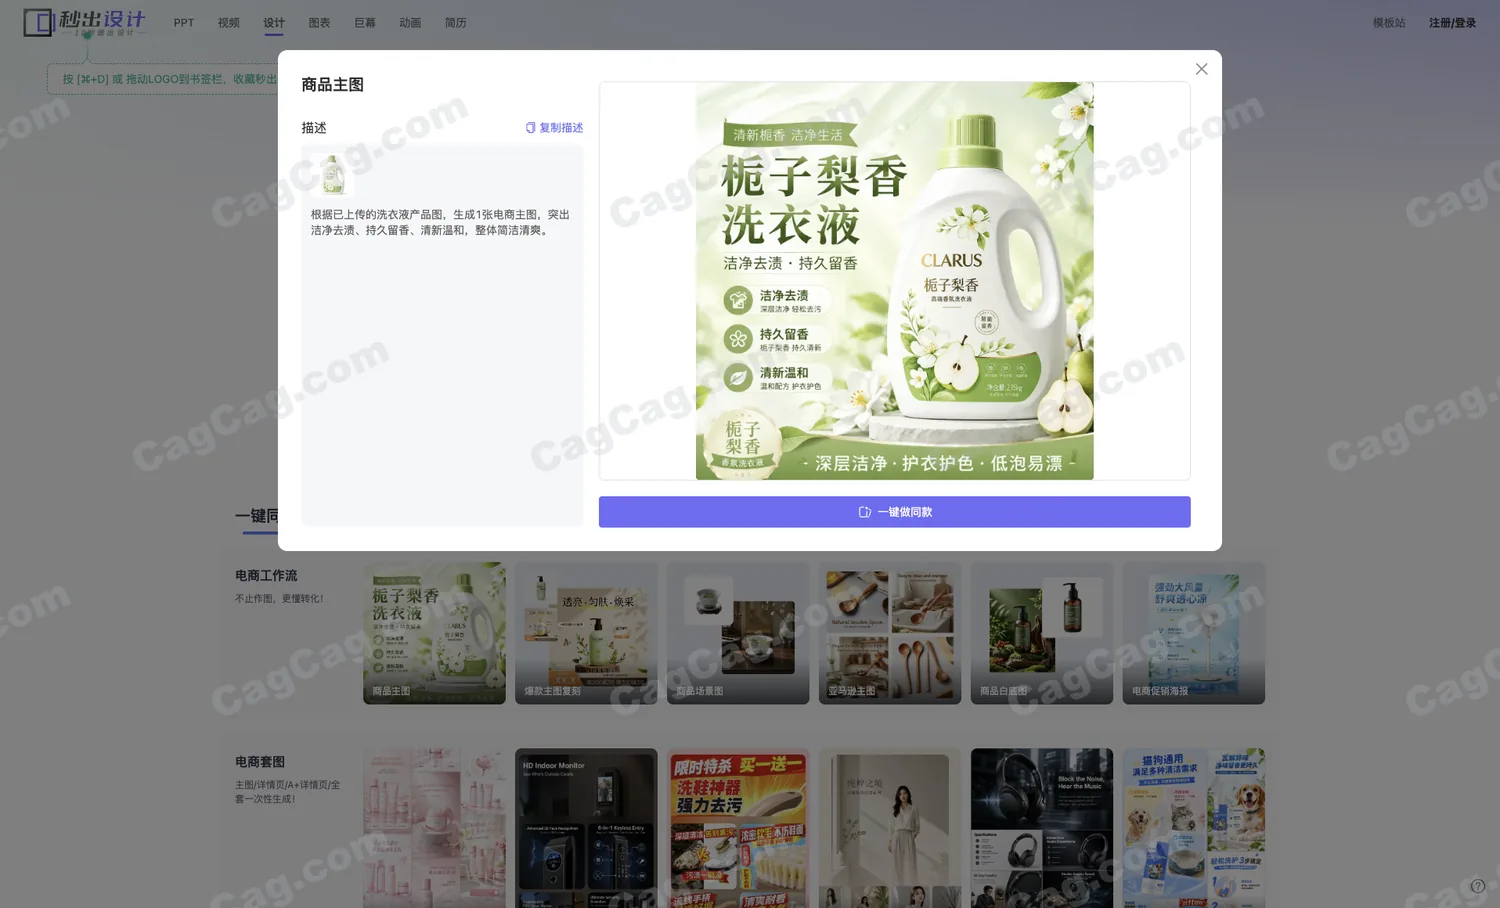
Task: Click 注册/登录 link
Action: pos(1452,23)
